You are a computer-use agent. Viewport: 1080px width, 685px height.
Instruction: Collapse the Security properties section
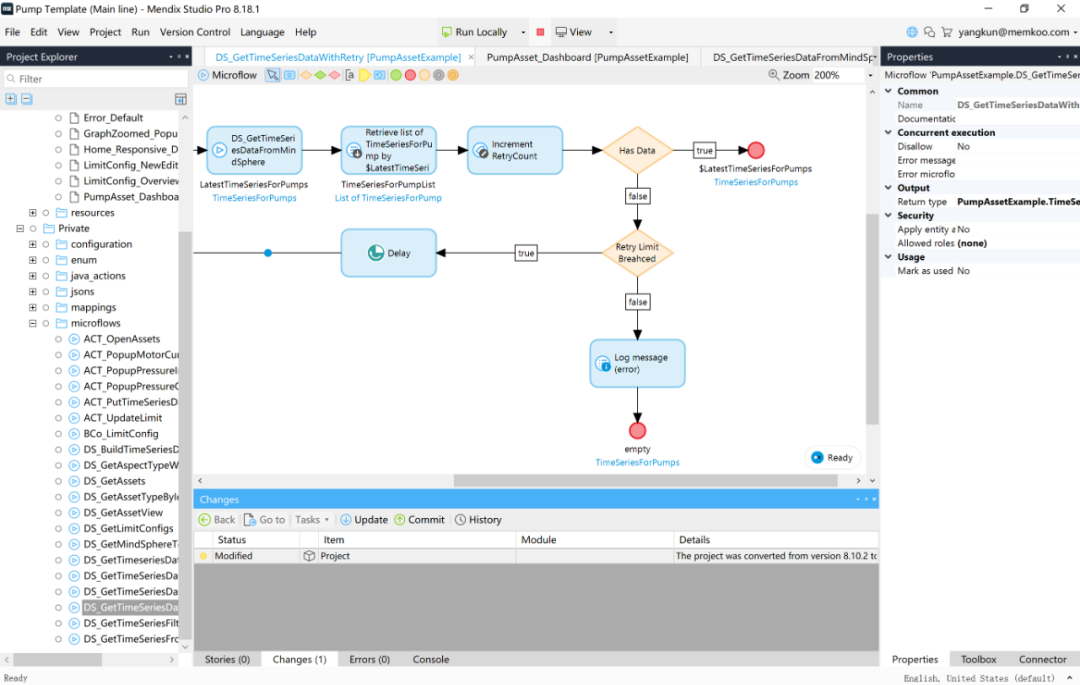click(889, 215)
